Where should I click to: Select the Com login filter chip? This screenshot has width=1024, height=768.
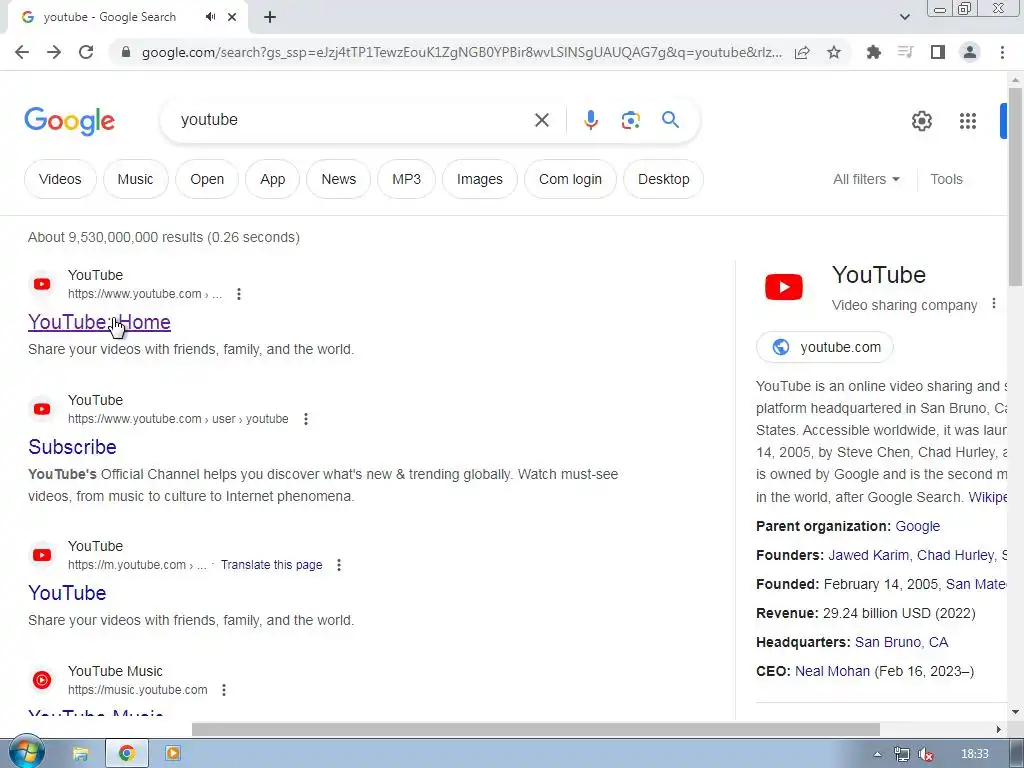tap(570, 179)
